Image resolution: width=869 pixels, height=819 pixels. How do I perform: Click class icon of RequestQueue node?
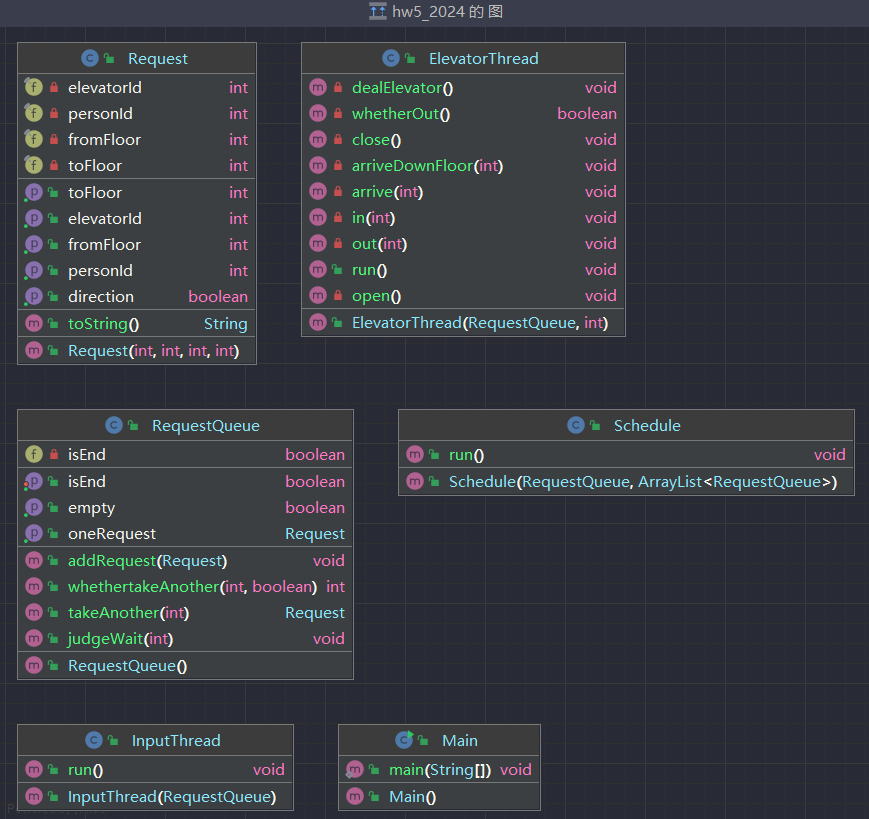pyautogui.click(x=114, y=425)
